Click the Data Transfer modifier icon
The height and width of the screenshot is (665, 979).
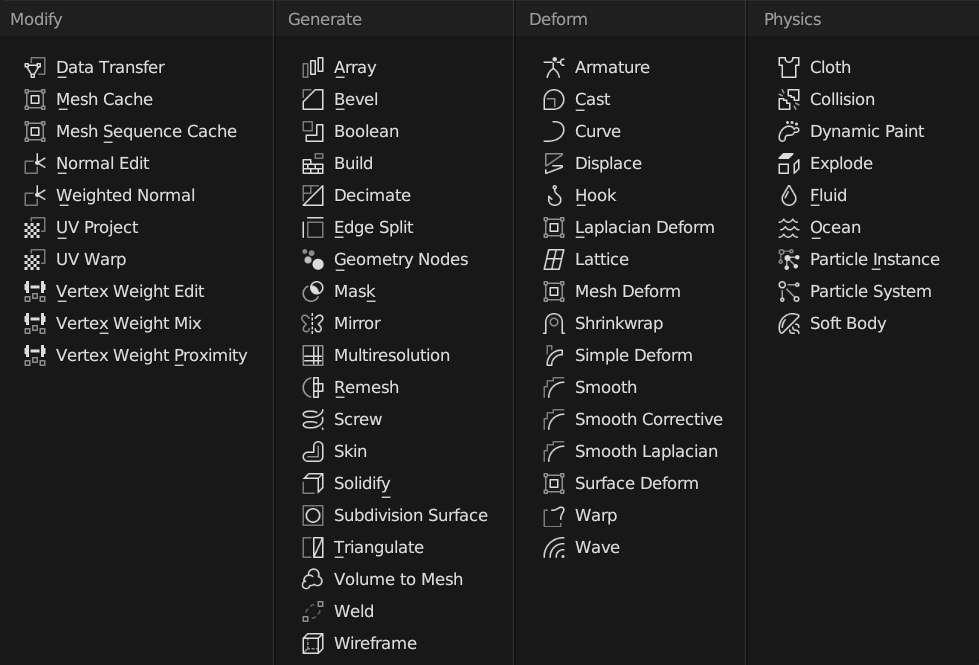[x=35, y=67]
